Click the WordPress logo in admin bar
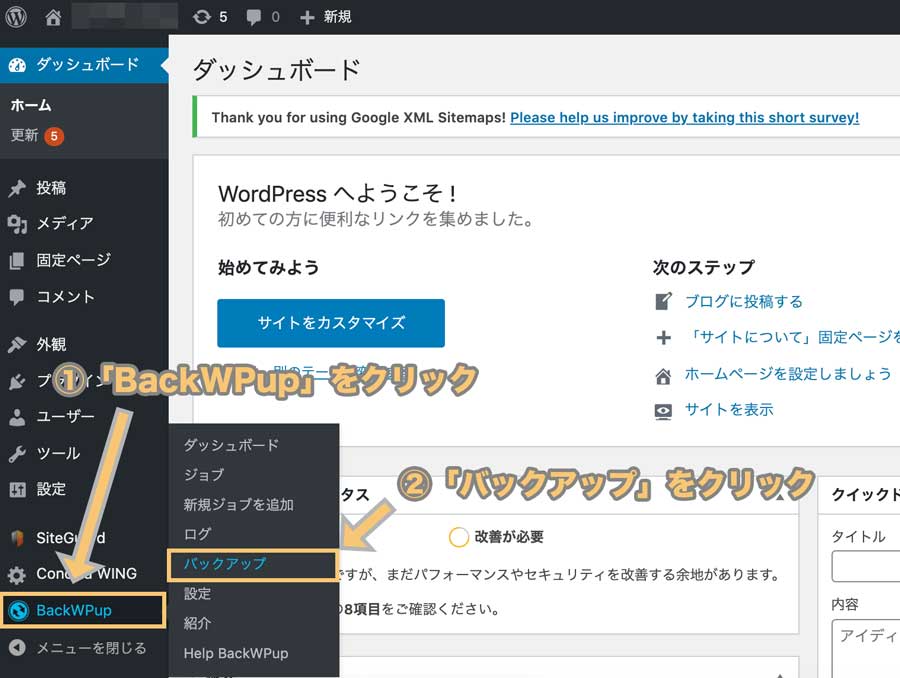 point(16,17)
